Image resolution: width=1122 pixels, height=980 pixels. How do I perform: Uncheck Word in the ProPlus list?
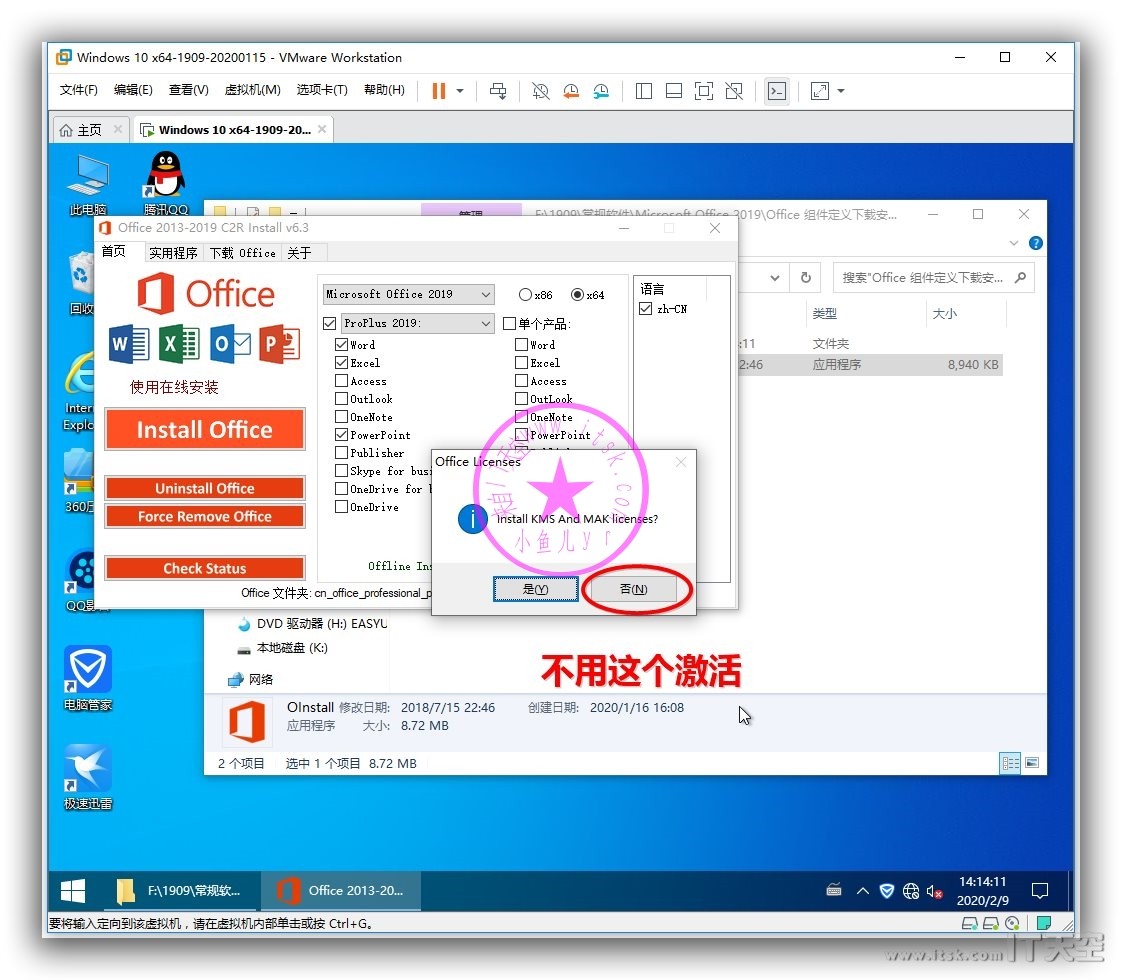click(341, 345)
